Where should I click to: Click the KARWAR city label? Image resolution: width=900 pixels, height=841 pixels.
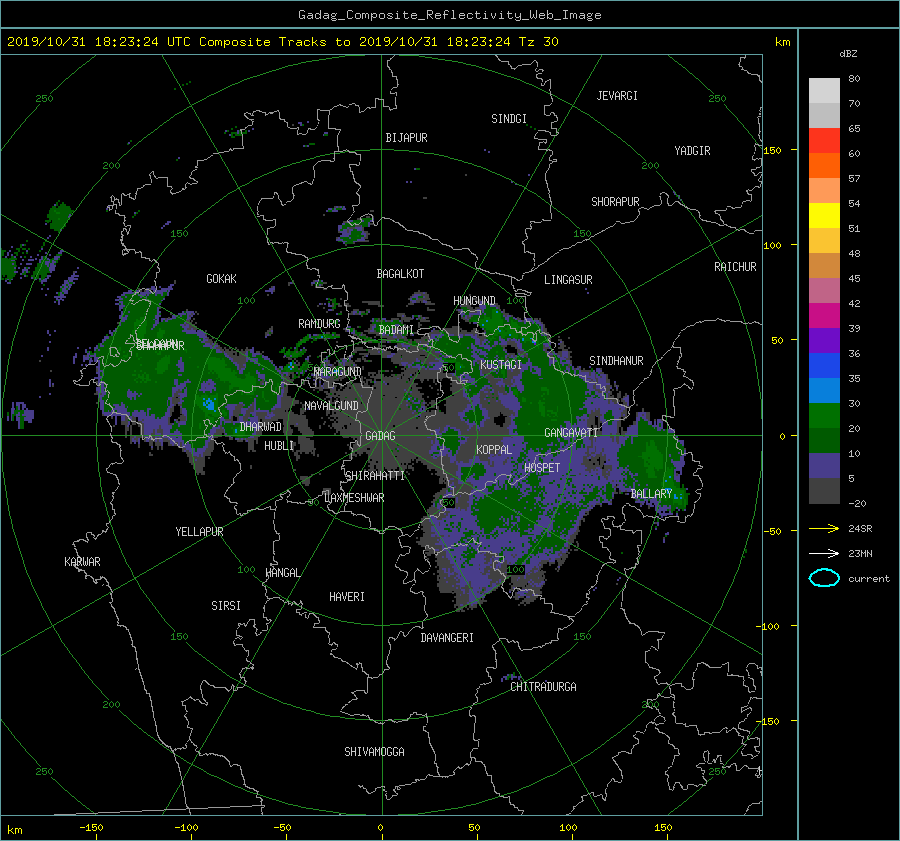coord(82,562)
